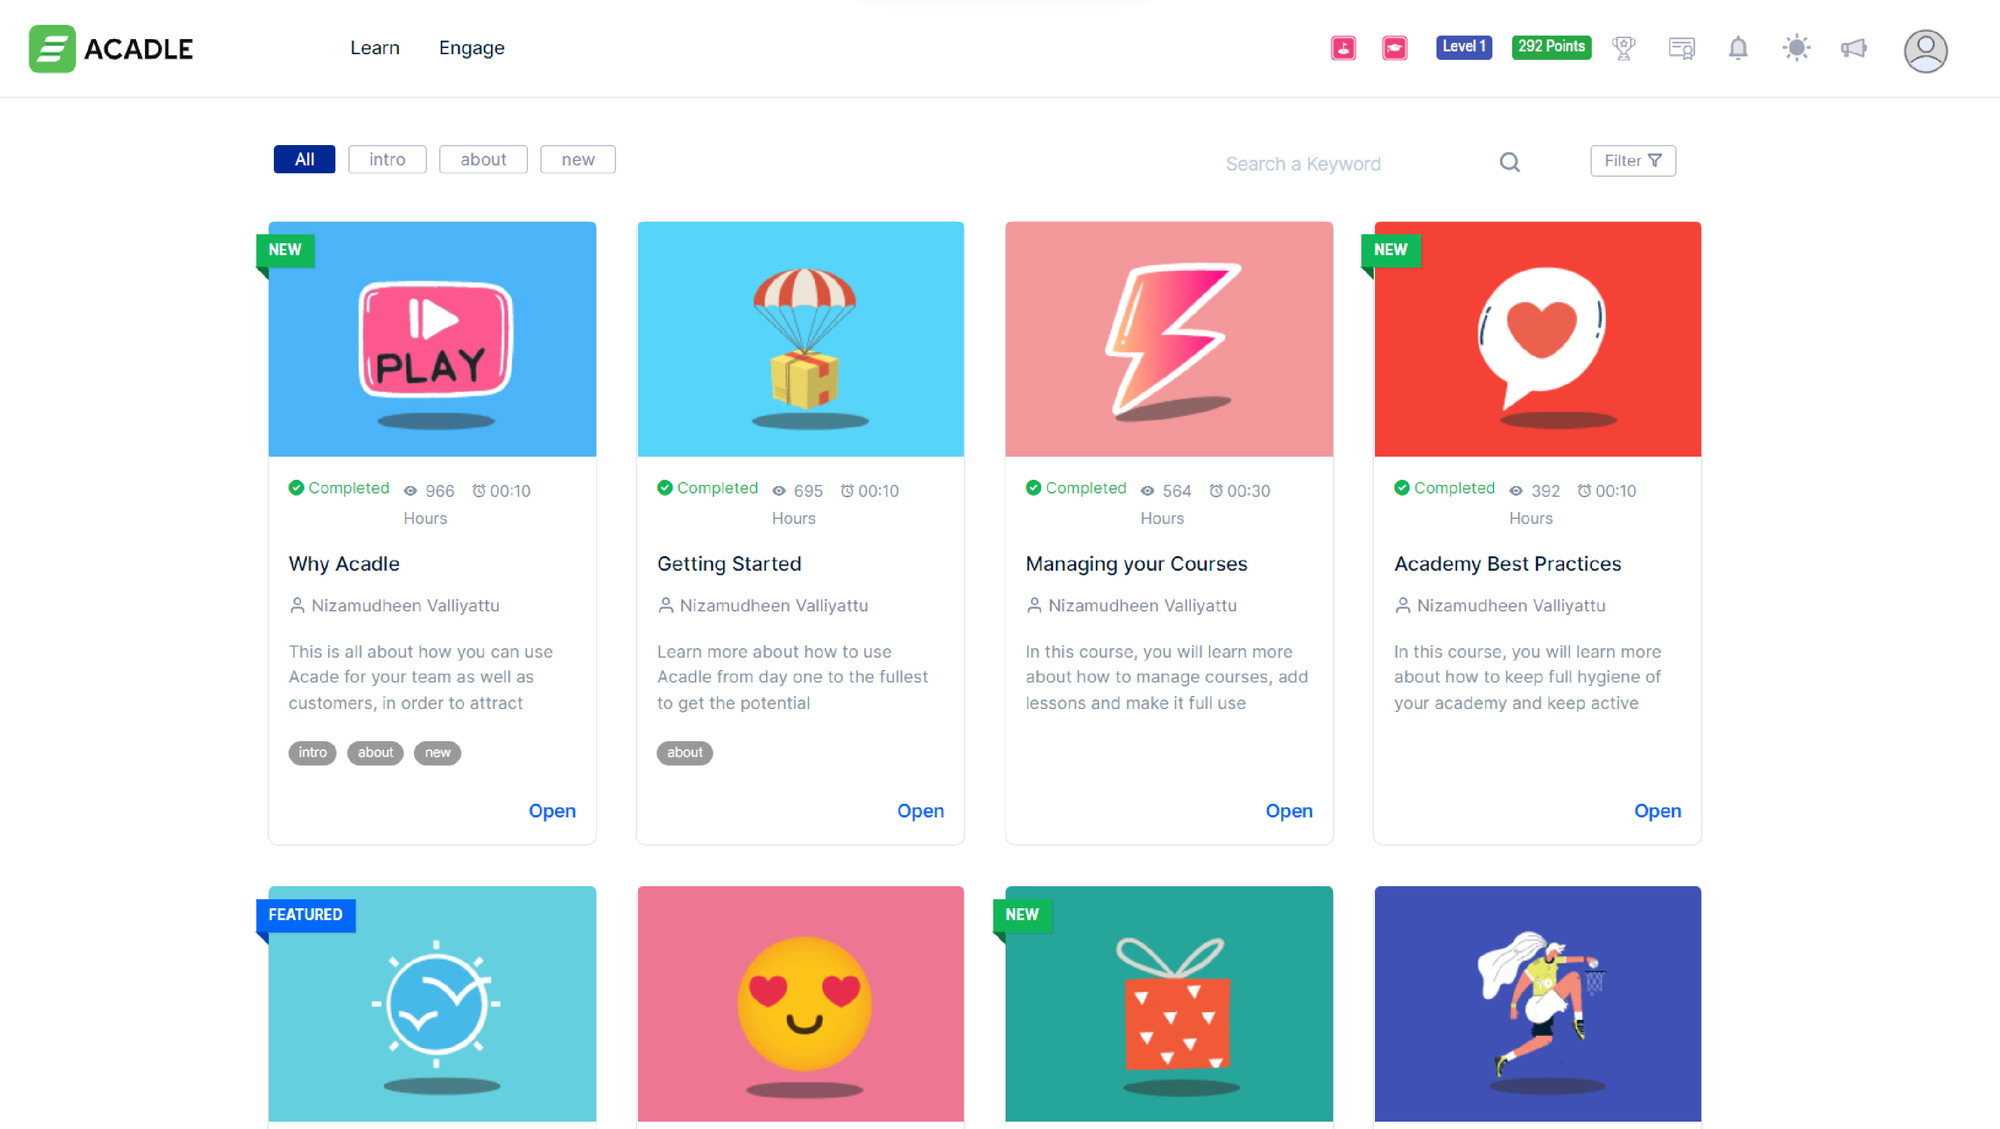2000x1129 pixels.
Task: Open the user profile avatar icon
Action: [1924, 48]
